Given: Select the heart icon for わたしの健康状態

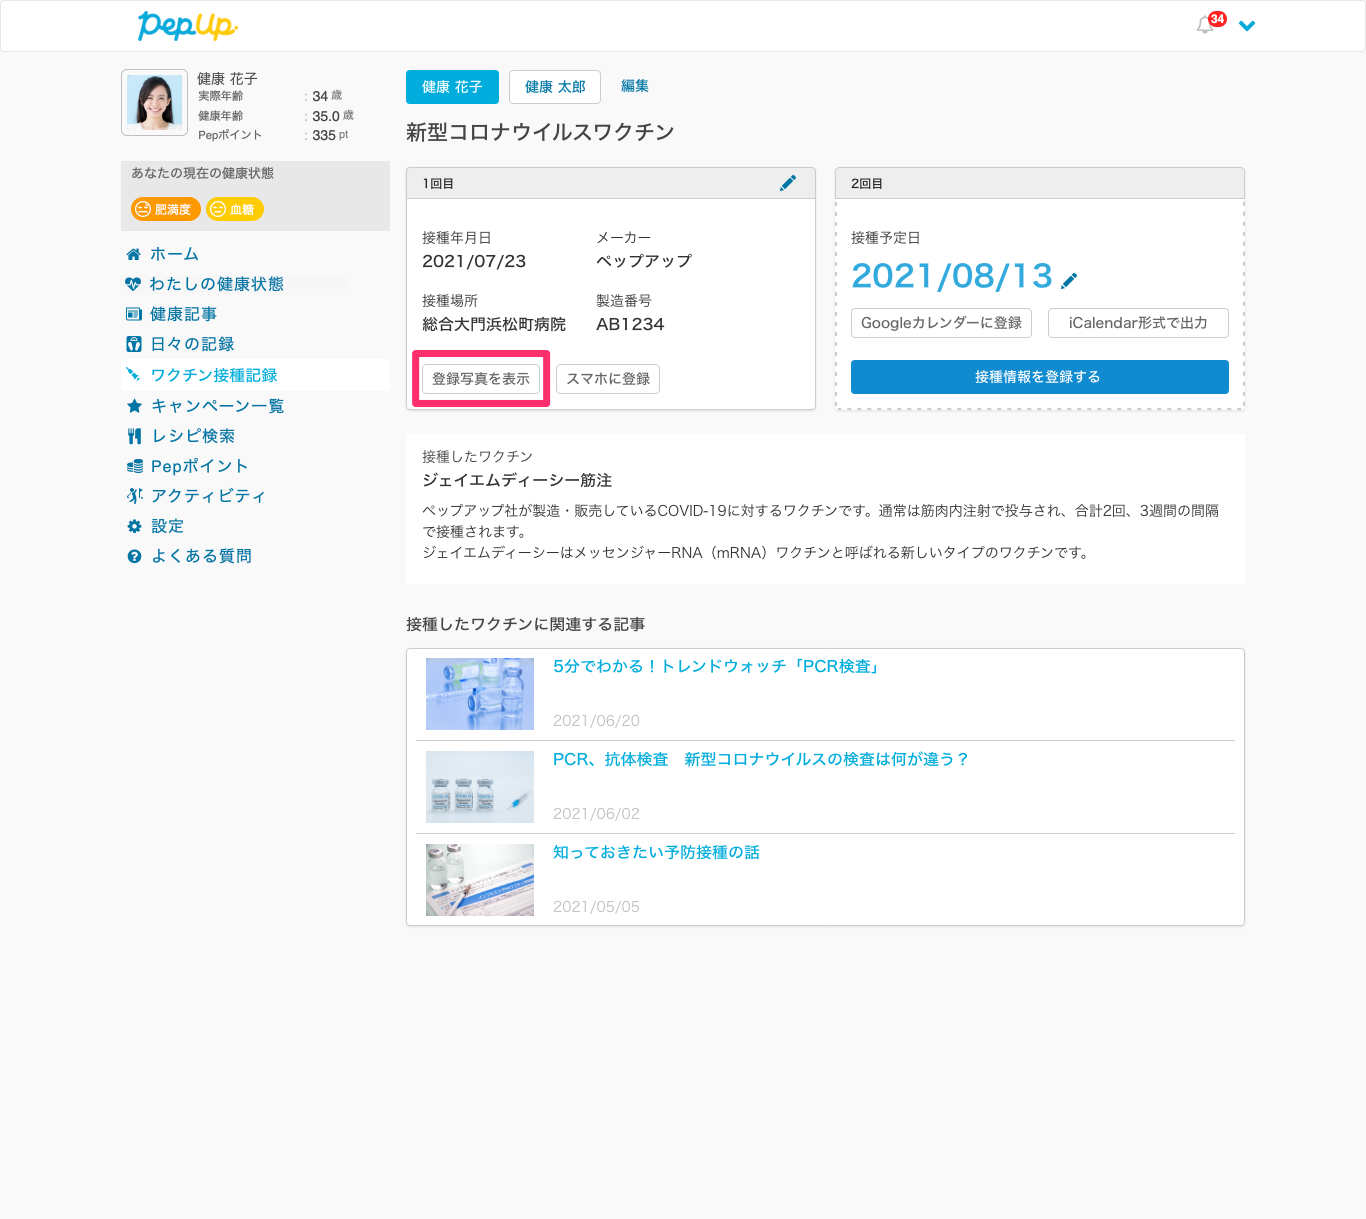Looking at the screenshot, I should 133,284.
